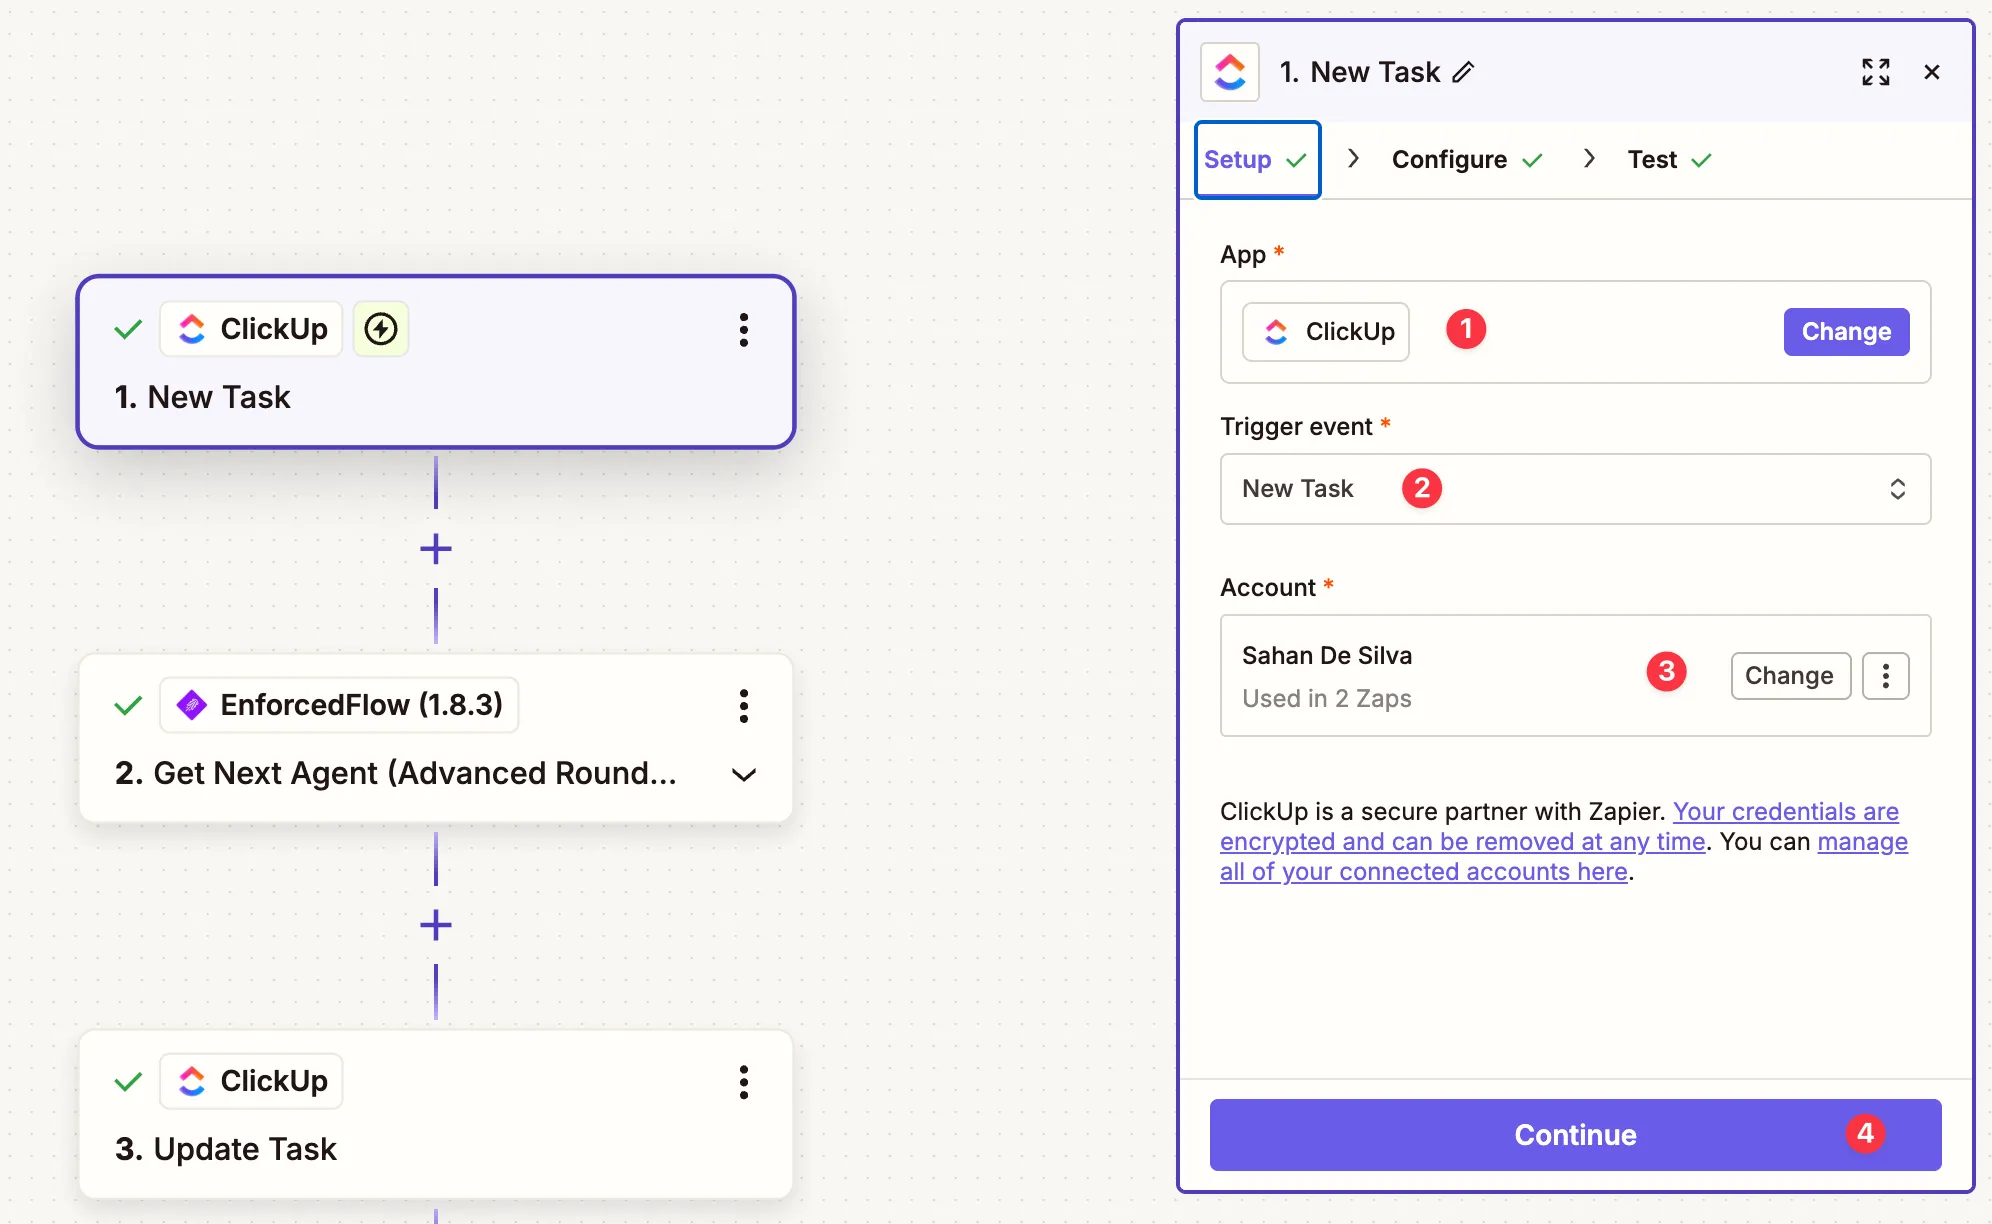Click the checkmark beside step 2
The image size is (1992, 1224).
(x=128, y=705)
